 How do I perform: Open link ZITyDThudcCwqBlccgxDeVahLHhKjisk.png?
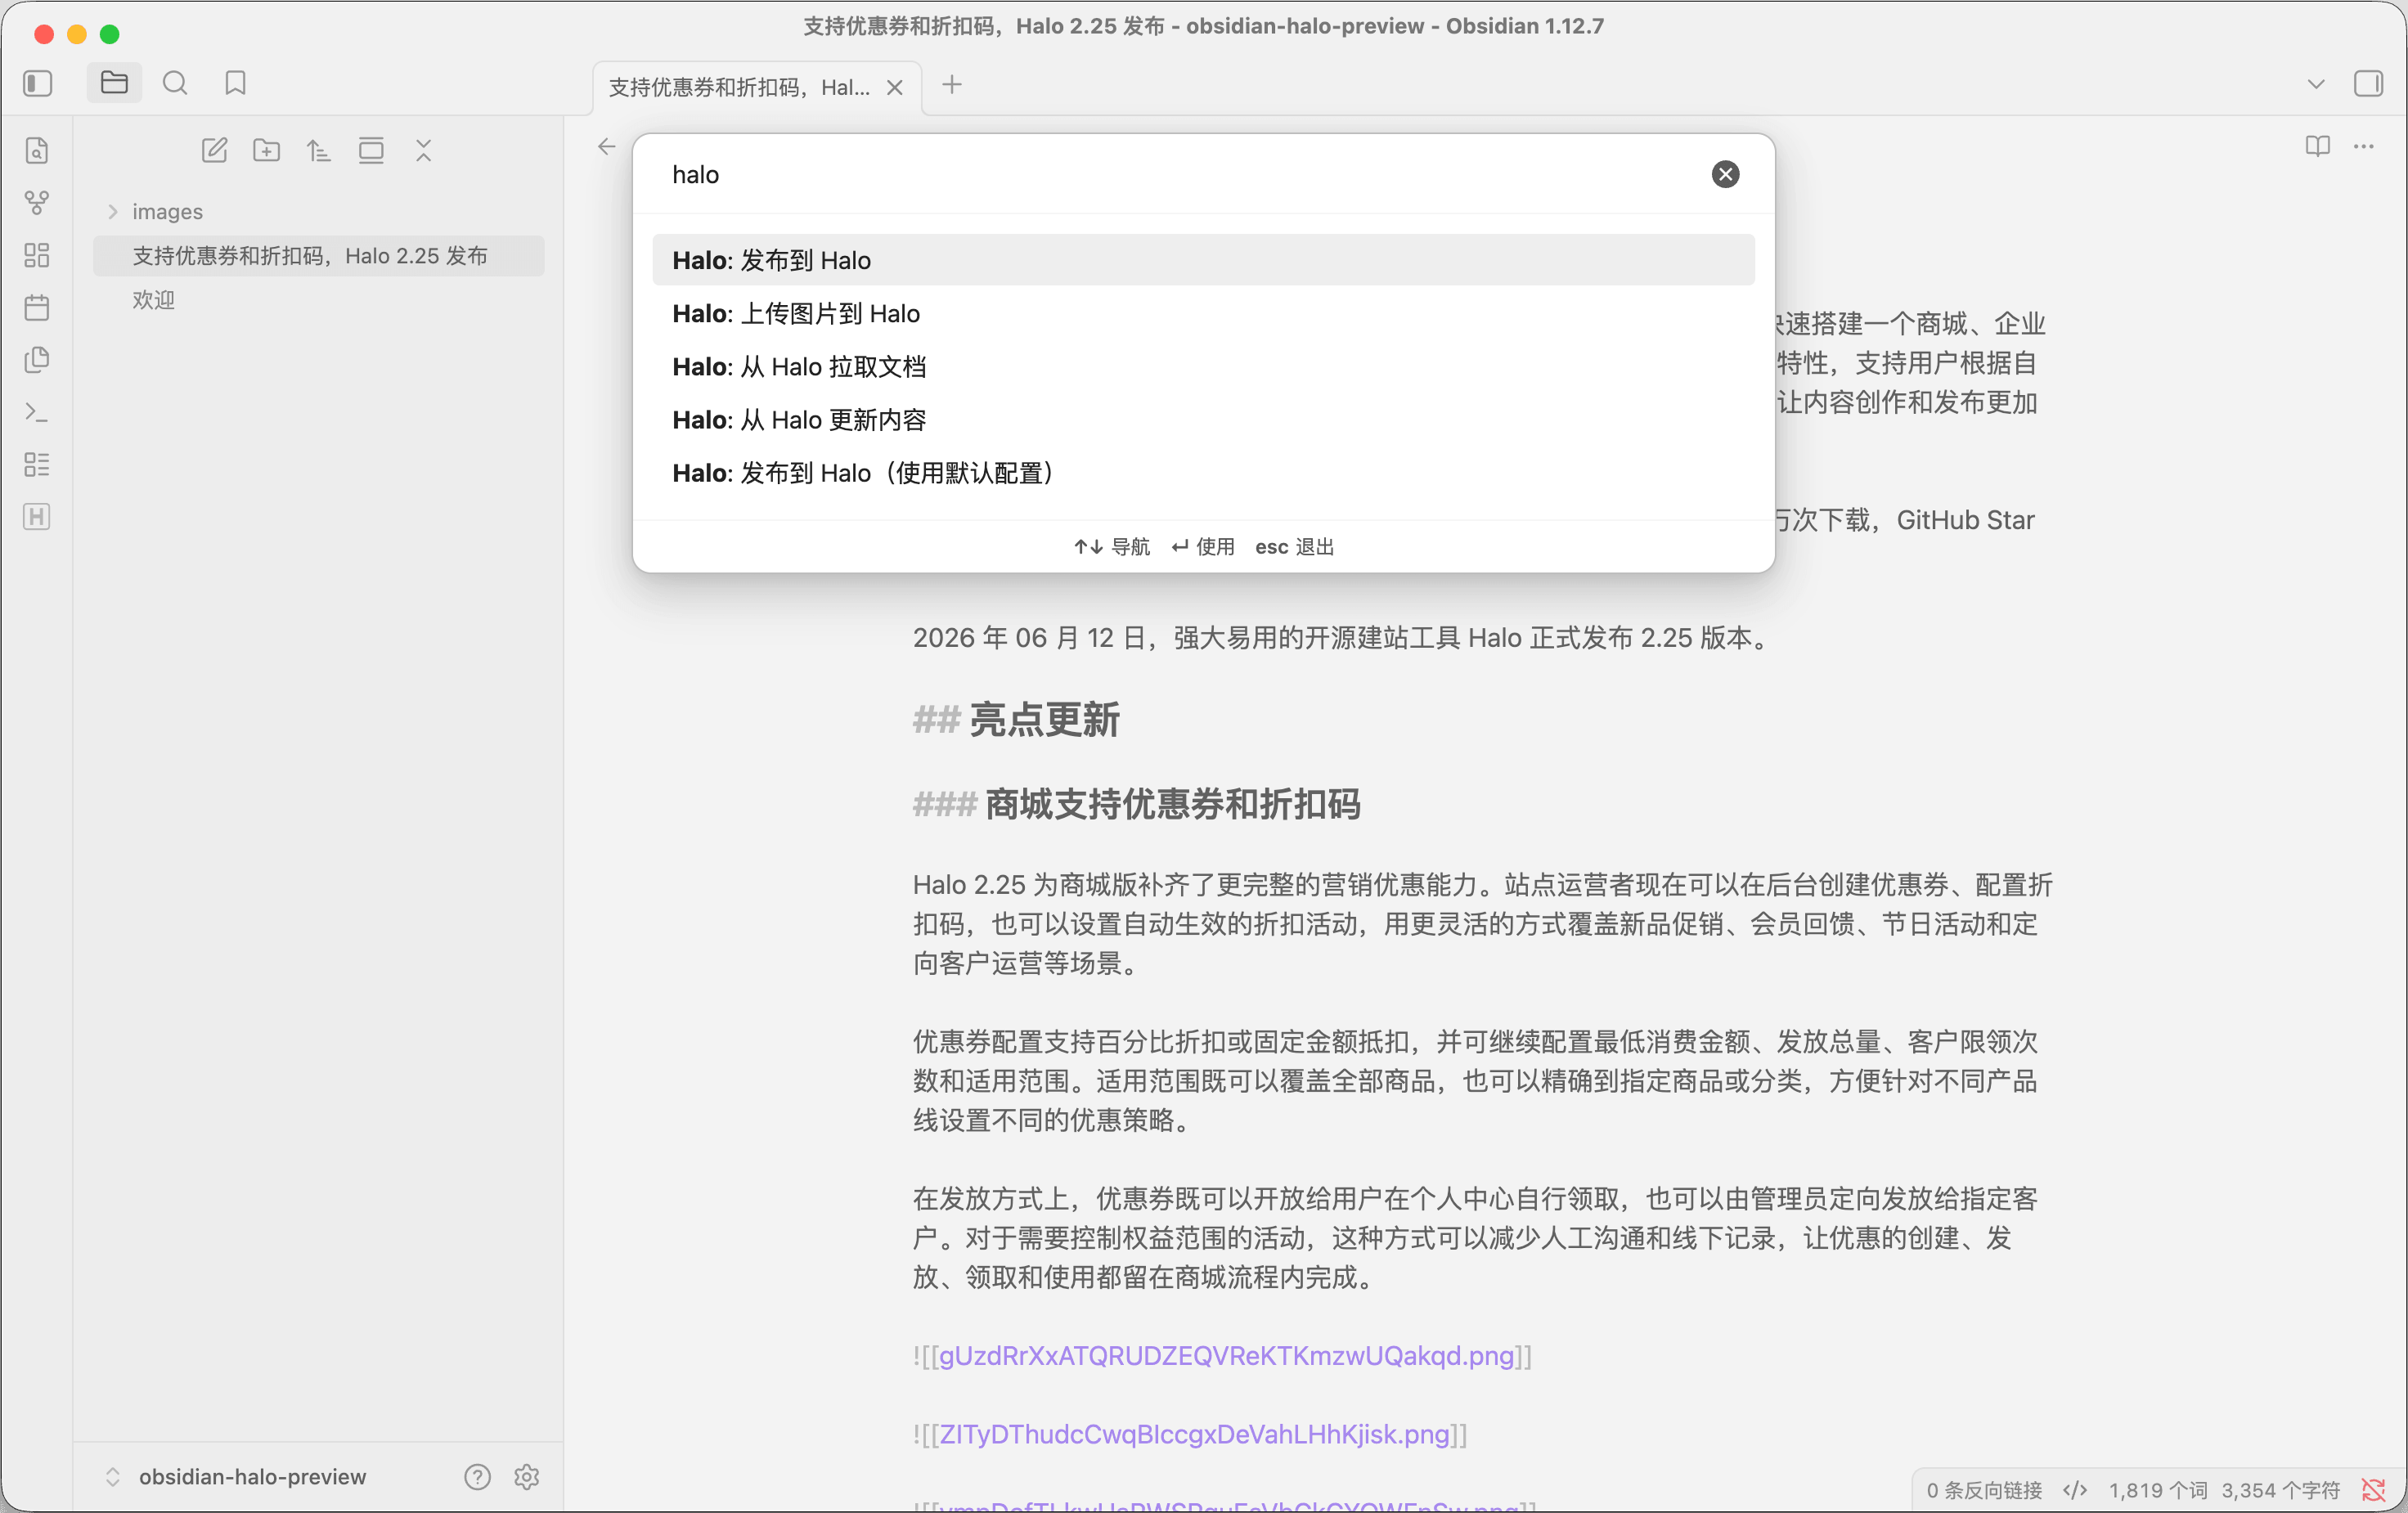point(1194,1435)
